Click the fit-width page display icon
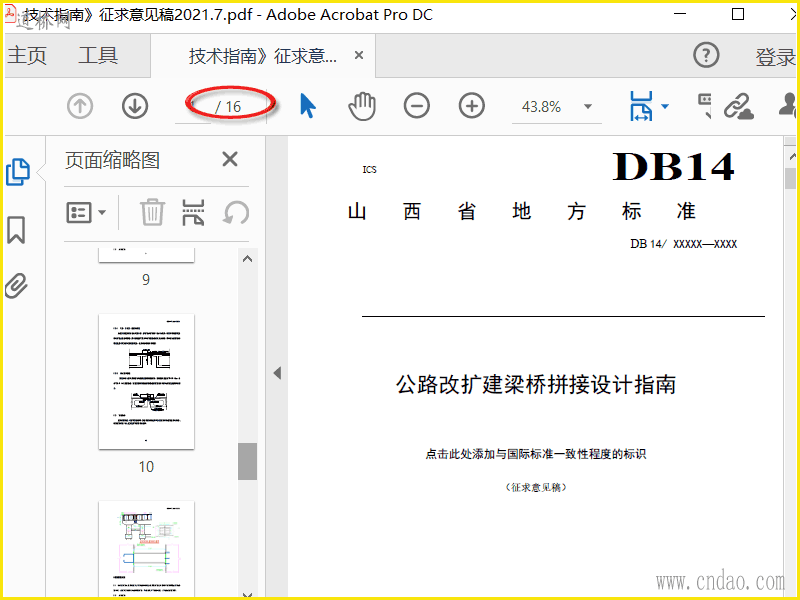 tap(641, 106)
